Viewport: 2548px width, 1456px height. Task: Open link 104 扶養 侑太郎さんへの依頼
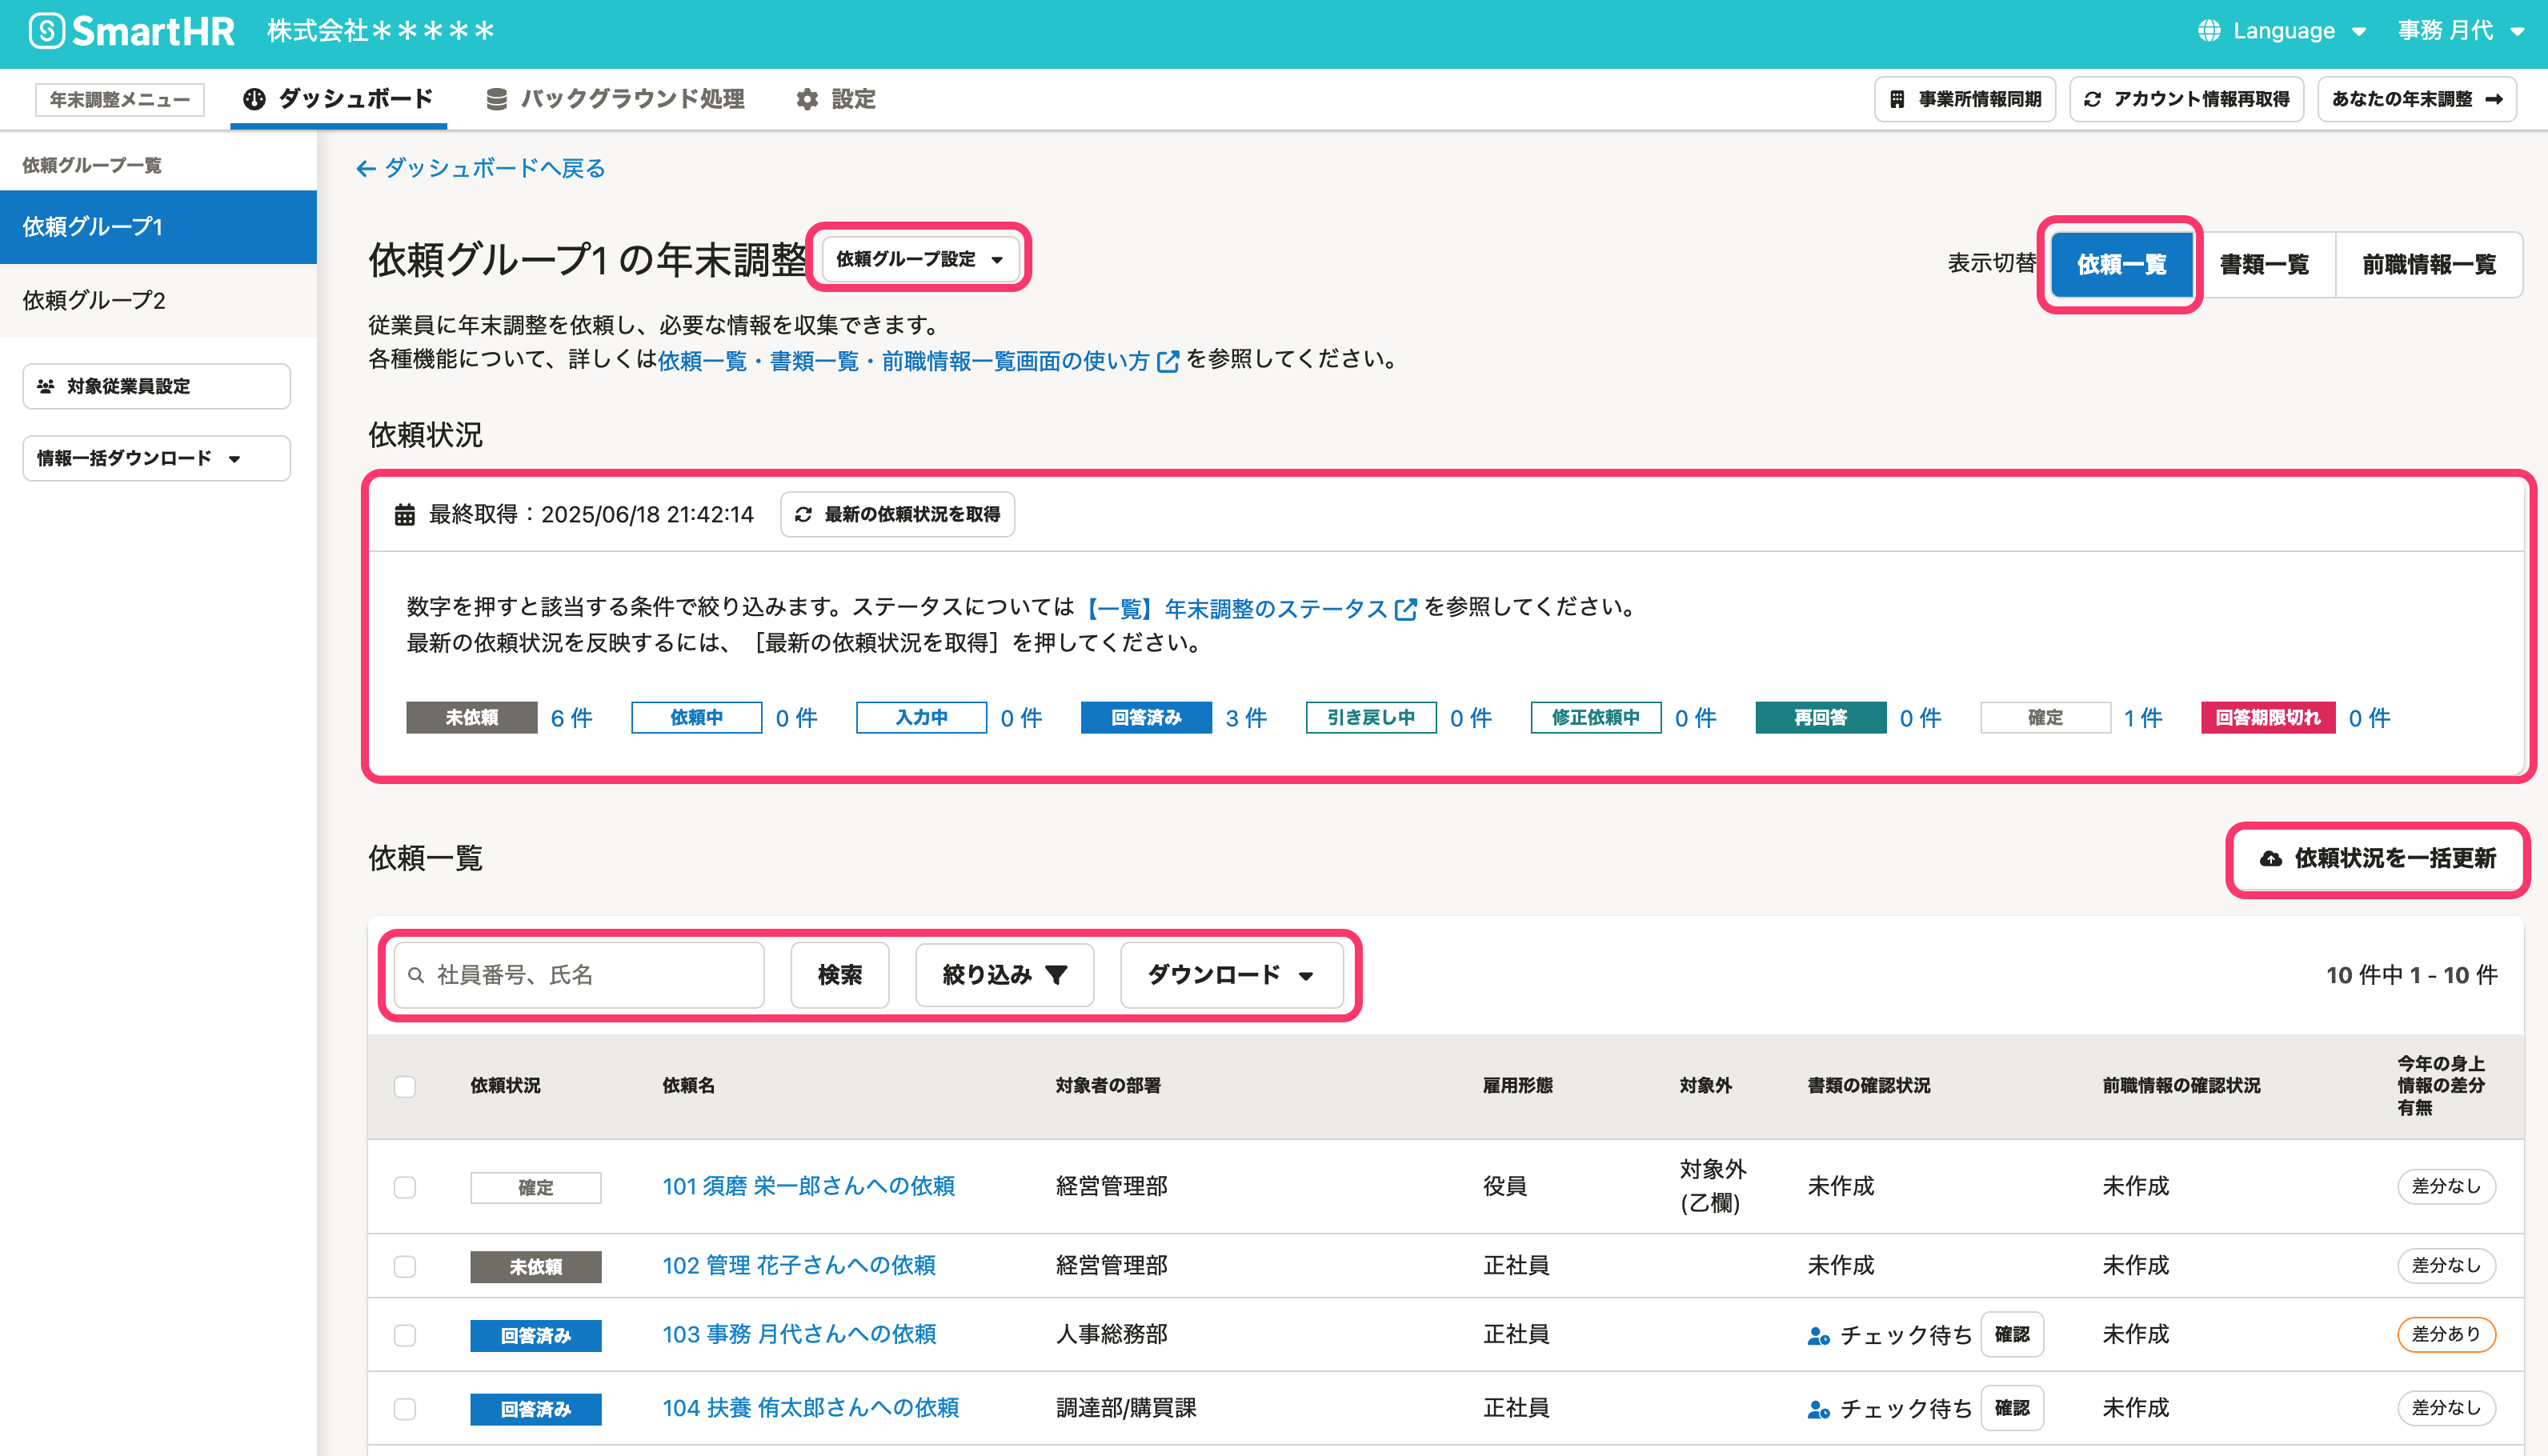(810, 1409)
